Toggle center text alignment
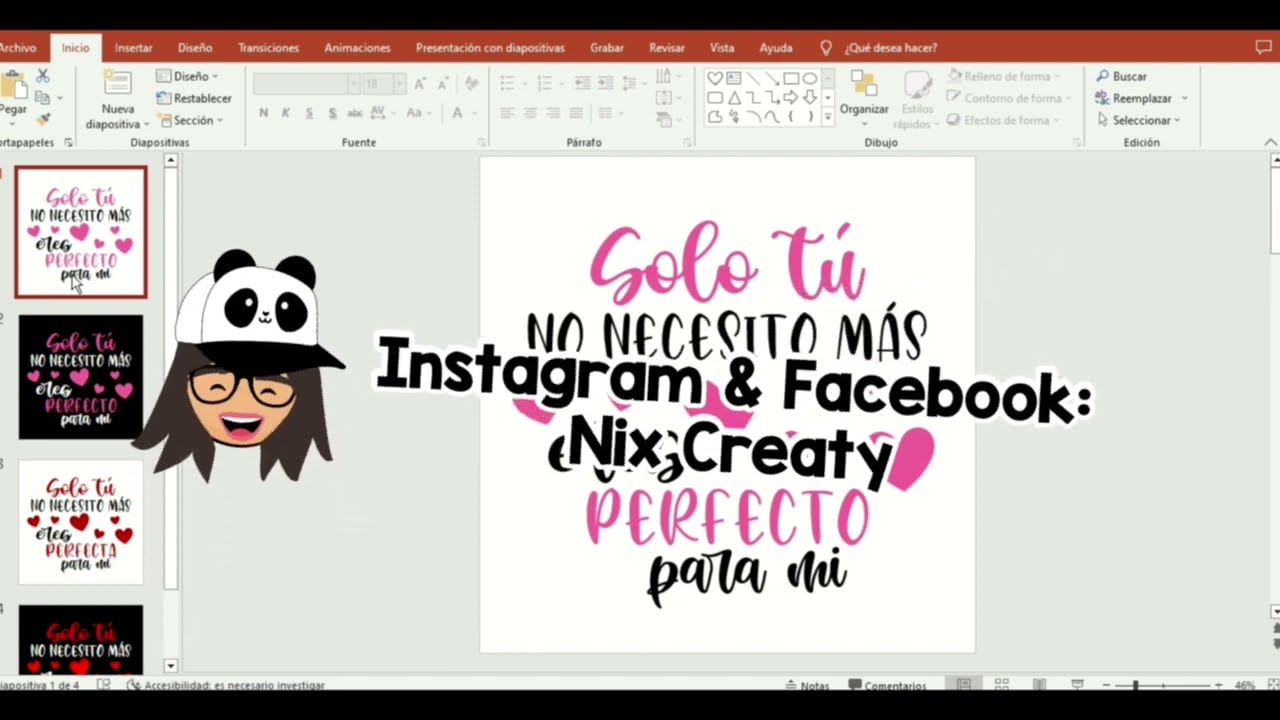This screenshot has width=1280, height=720. click(x=530, y=113)
